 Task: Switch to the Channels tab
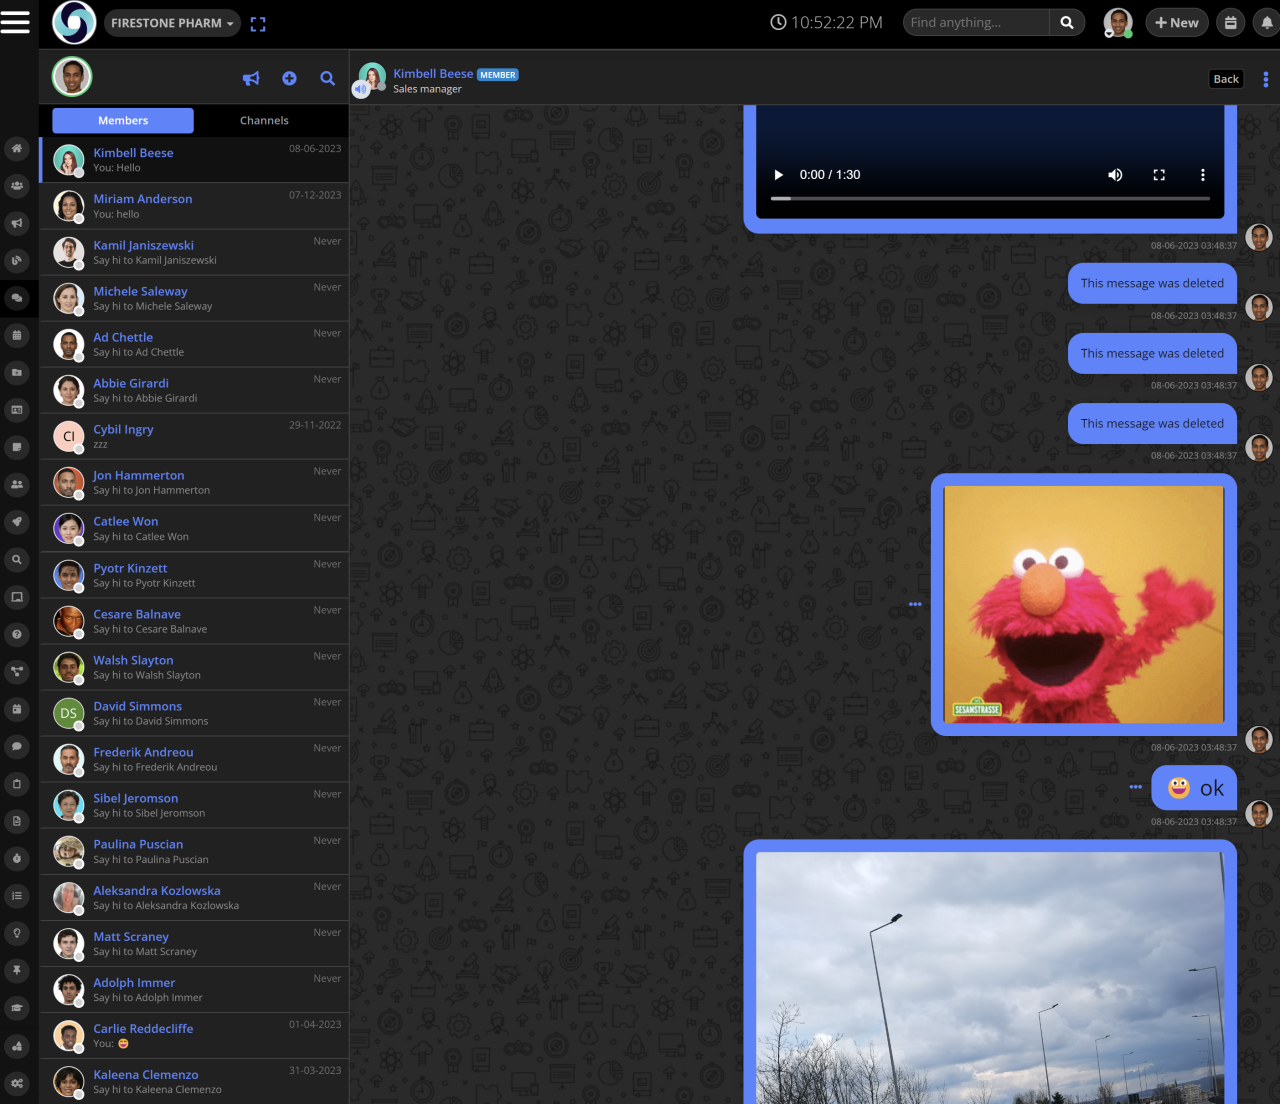coord(263,120)
